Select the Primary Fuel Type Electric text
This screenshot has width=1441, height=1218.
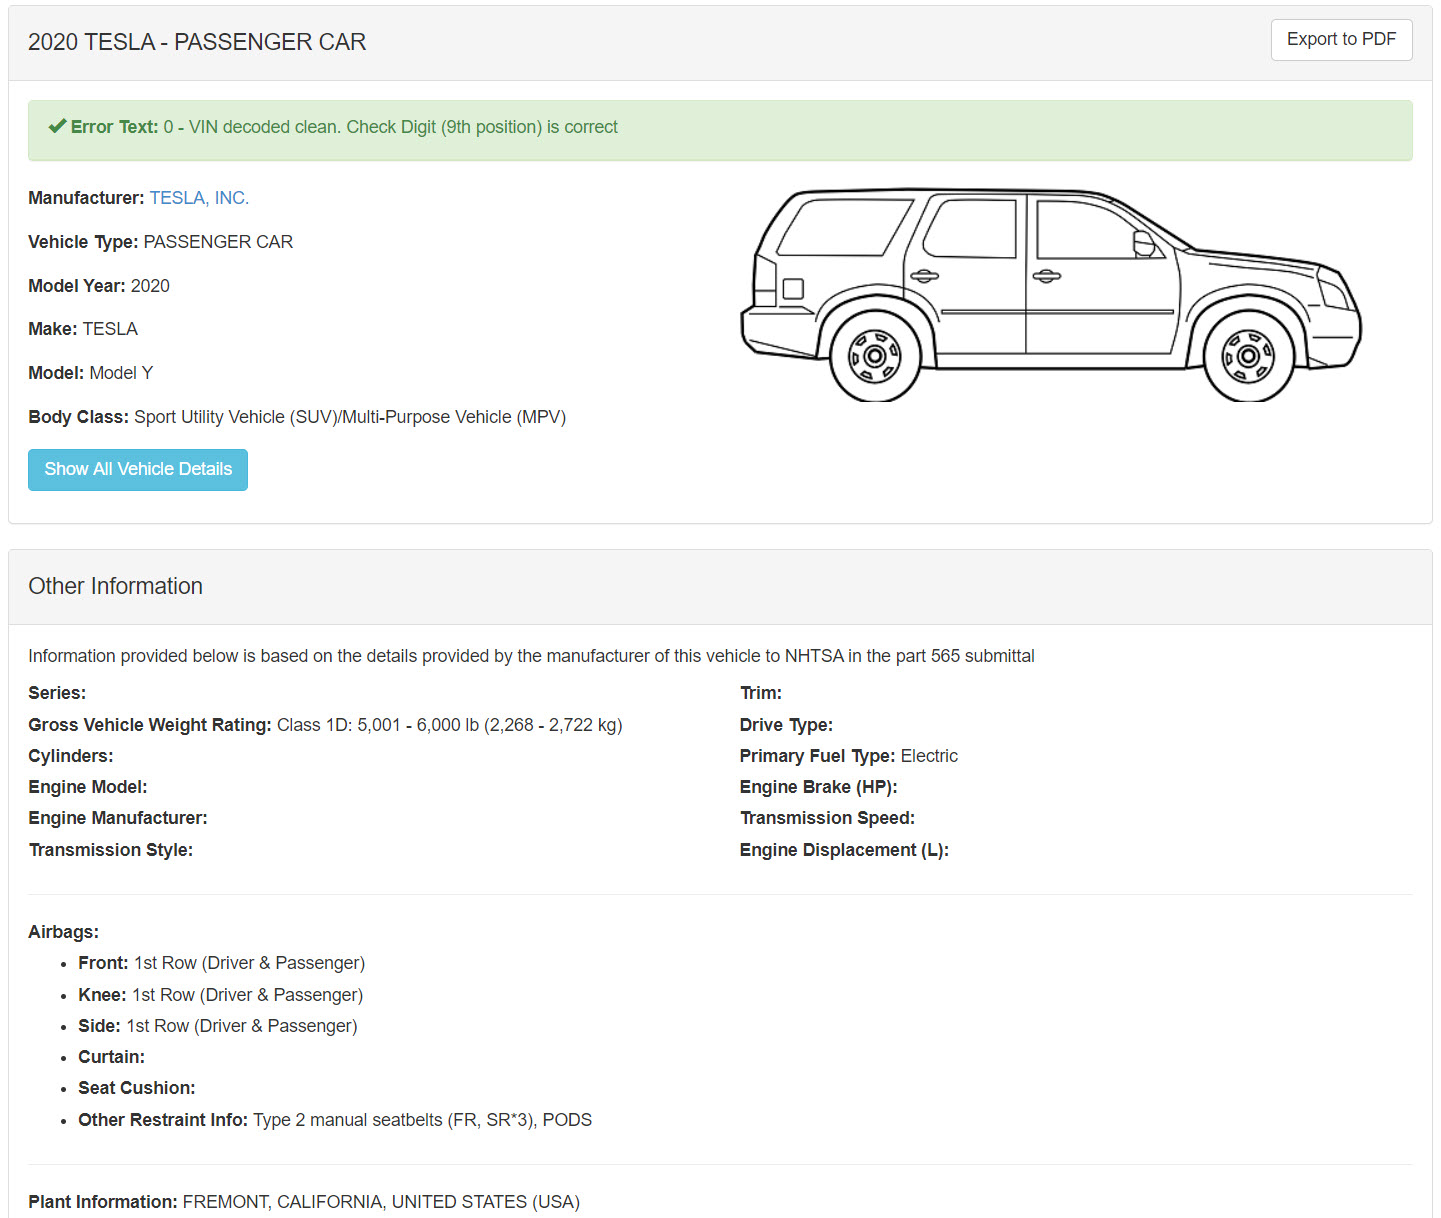(928, 756)
